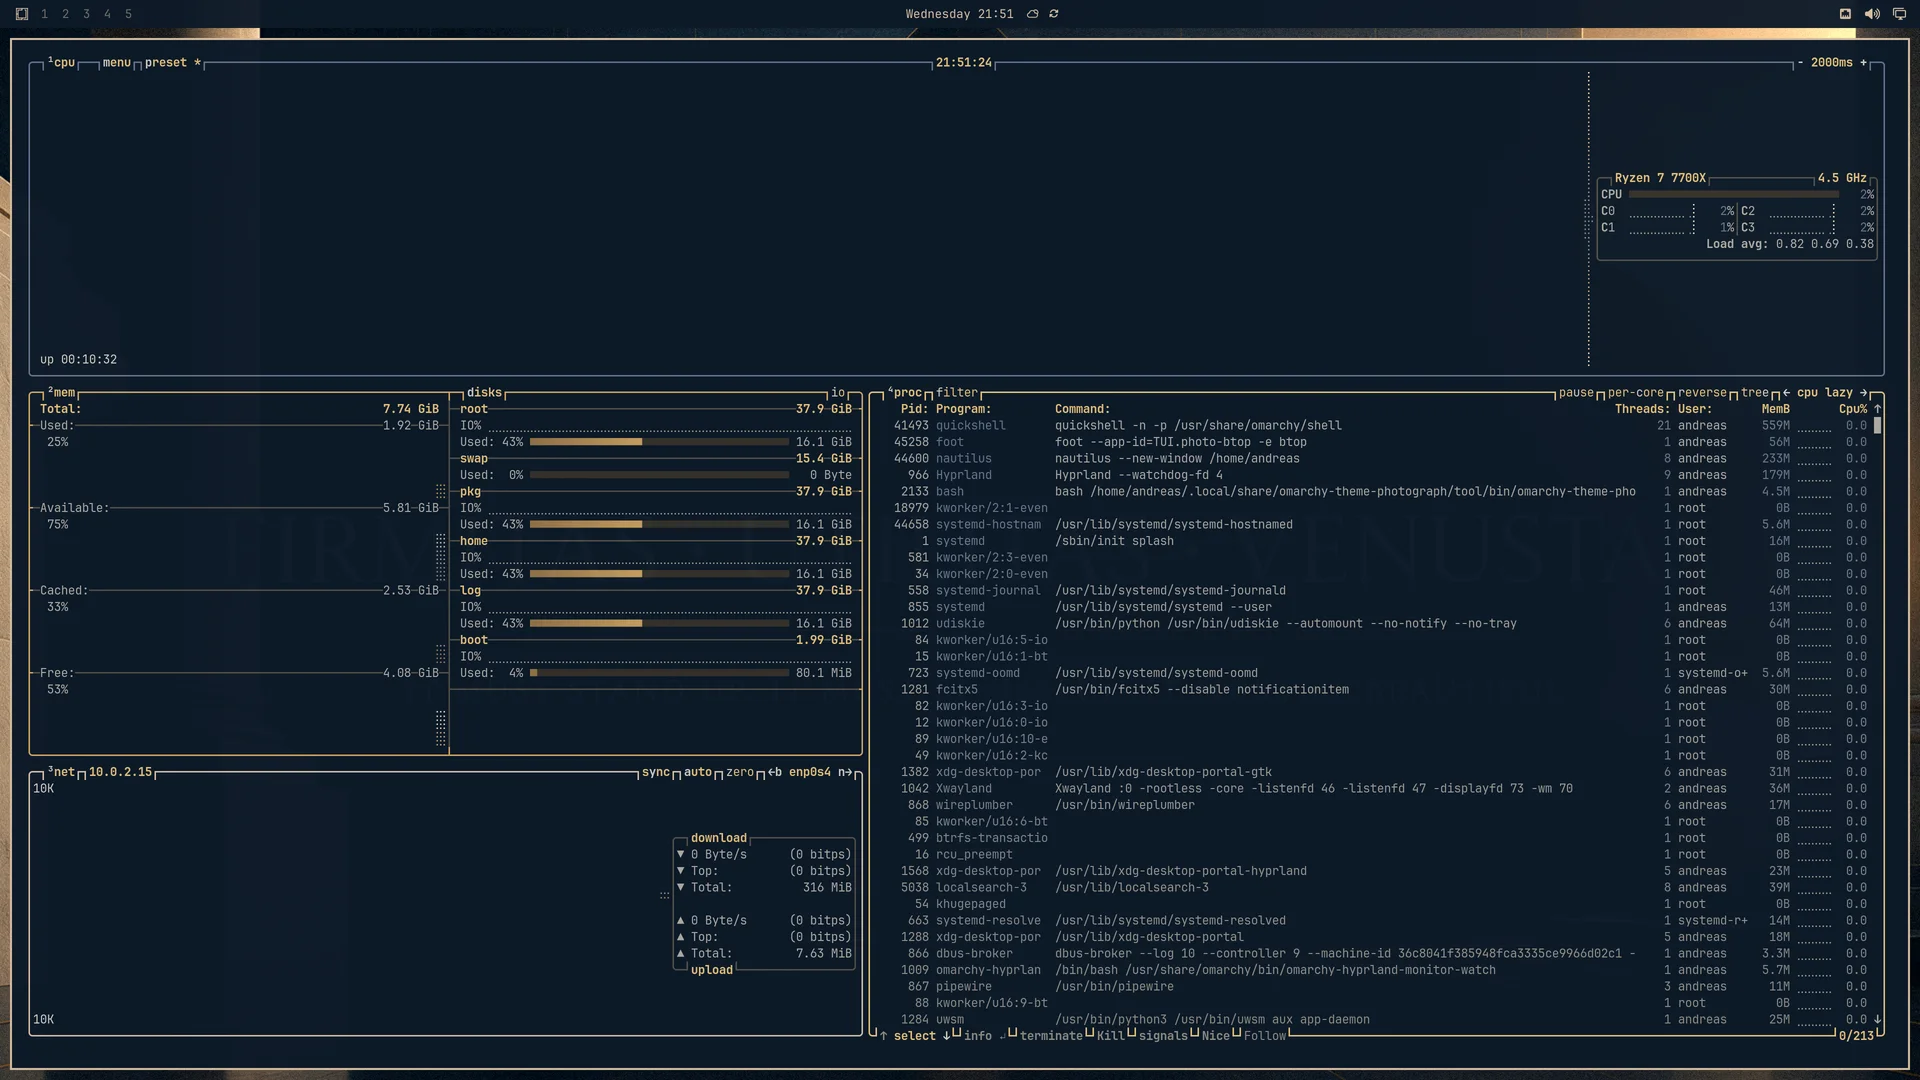Click the scroll-up arrow beside Cpu% header
The height and width of the screenshot is (1080, 1920).
tap(1877, 409)
